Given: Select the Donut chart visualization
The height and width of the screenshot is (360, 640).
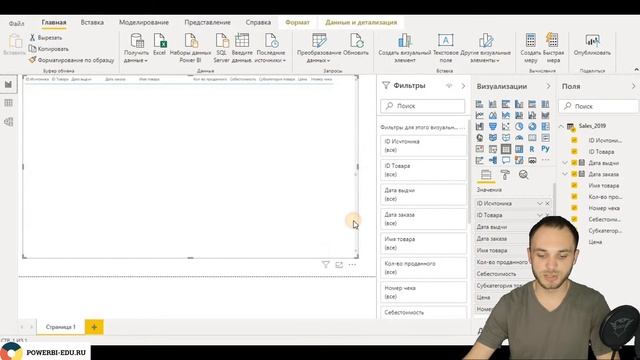Looking at the screenshot, I should click(x=532, y=127).
